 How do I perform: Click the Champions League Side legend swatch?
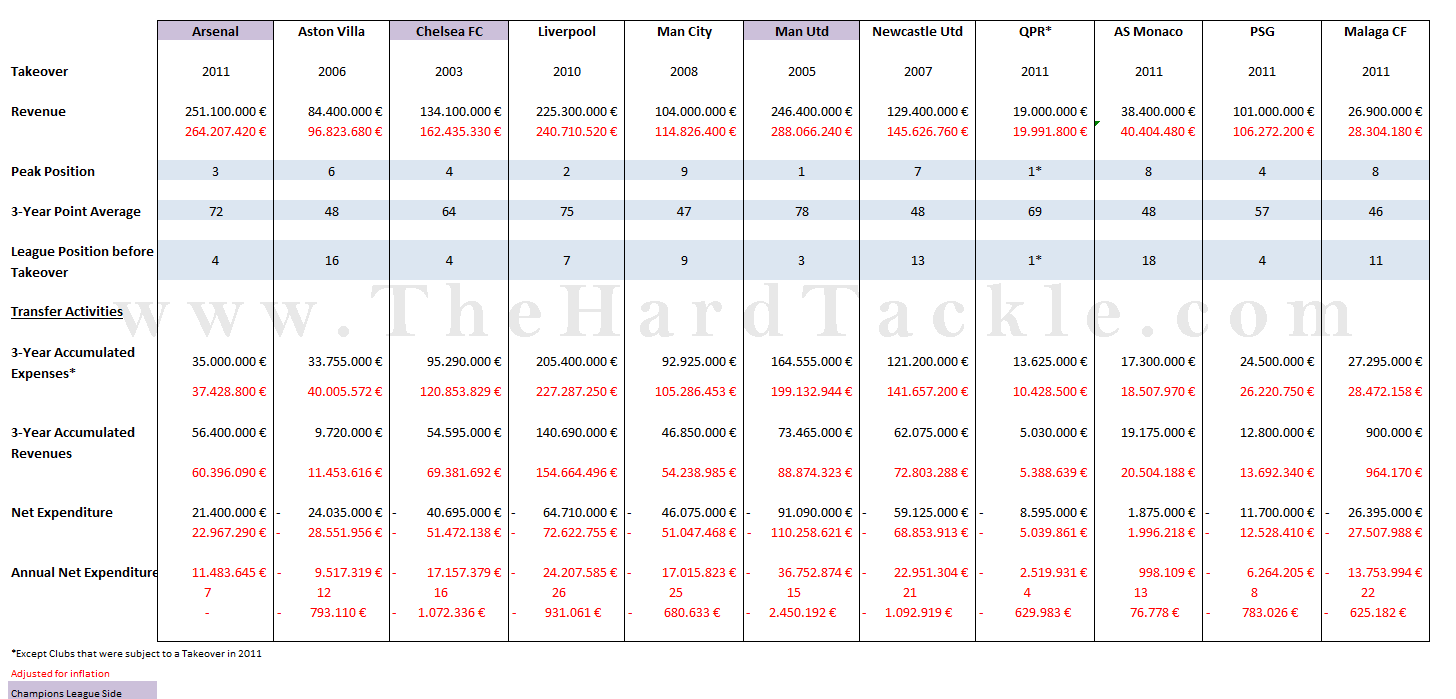[83, 692]
